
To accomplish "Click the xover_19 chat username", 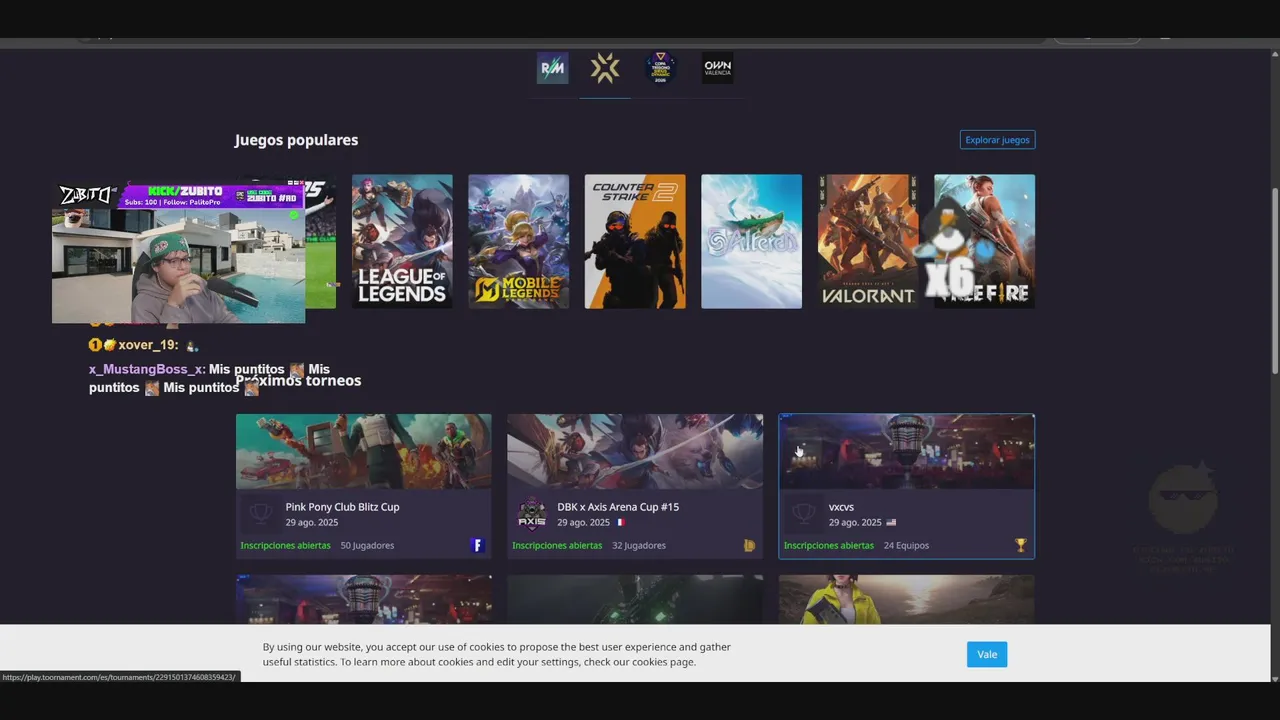I will click(148, 345).
